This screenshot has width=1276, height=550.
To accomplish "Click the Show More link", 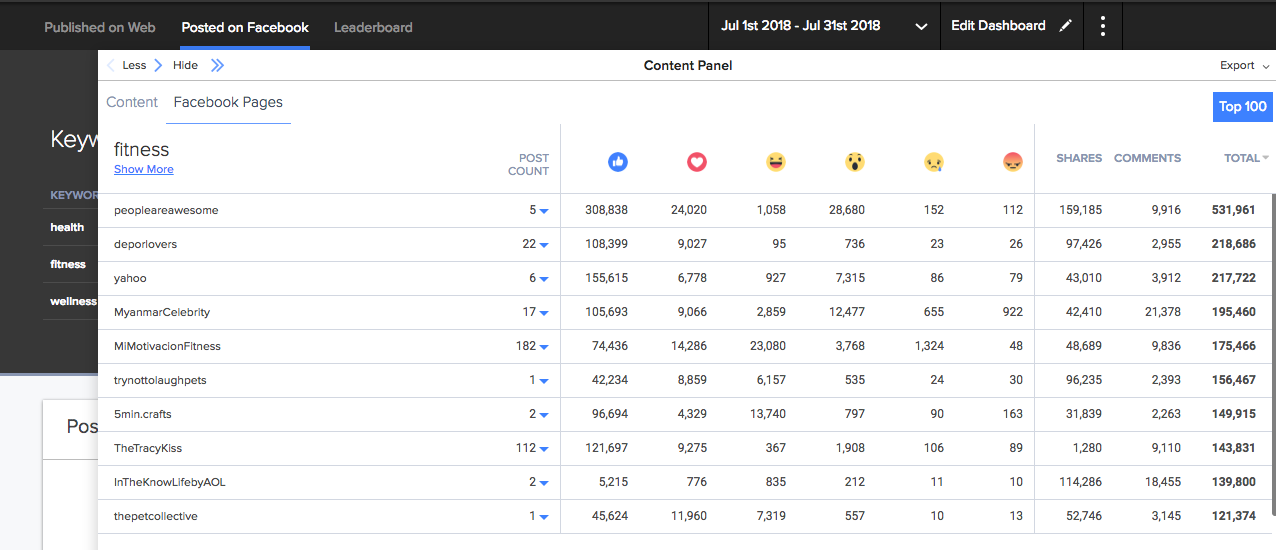I will pos(143,170).
